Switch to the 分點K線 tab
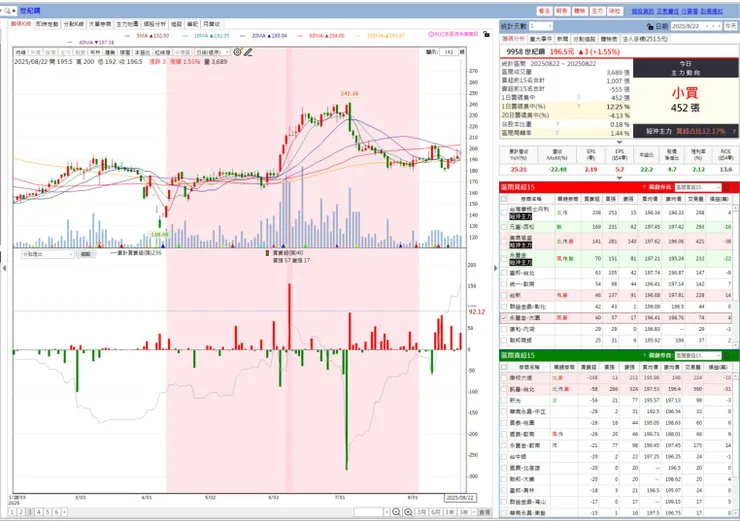This screenshot has height=521, width=740. click(x=74, y=24)
